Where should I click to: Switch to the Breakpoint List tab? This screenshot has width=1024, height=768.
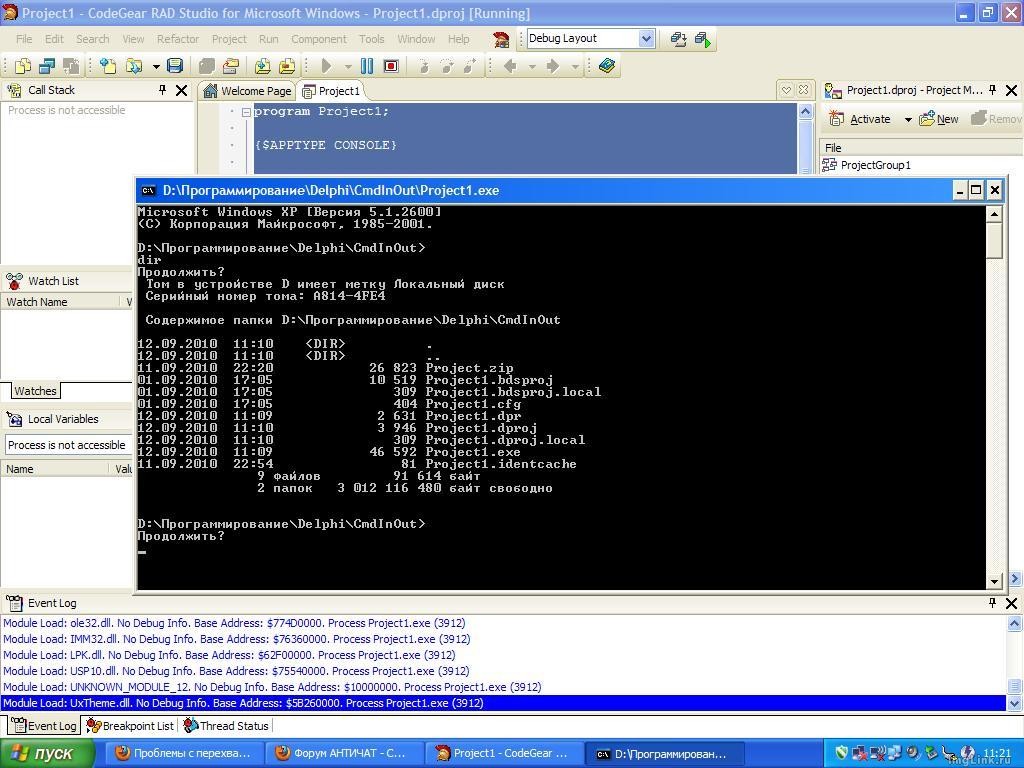tap(130, 726)
